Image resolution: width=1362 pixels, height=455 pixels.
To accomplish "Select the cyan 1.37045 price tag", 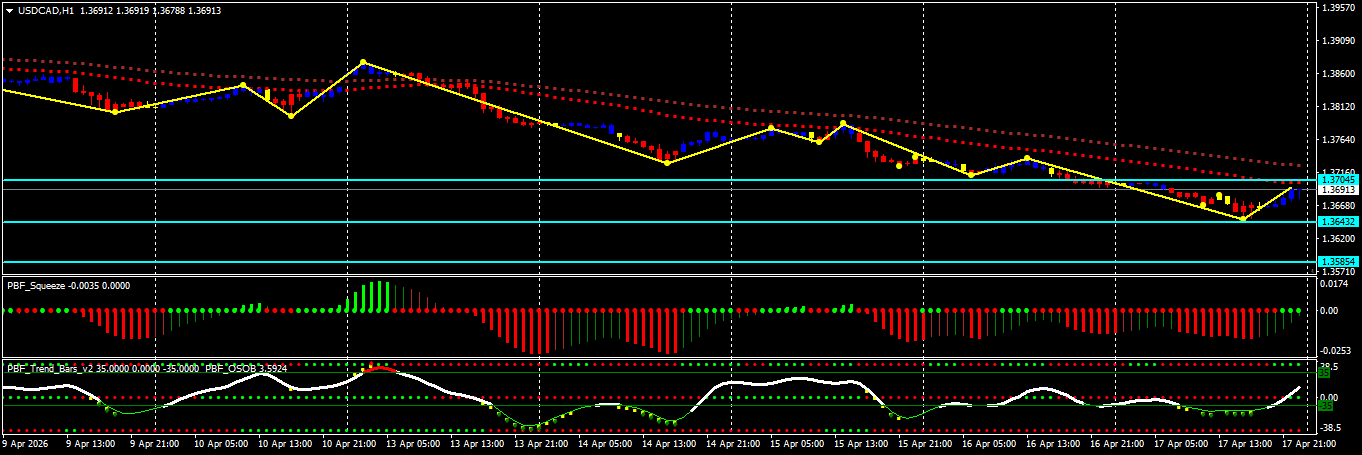I will pos(1337,180).
